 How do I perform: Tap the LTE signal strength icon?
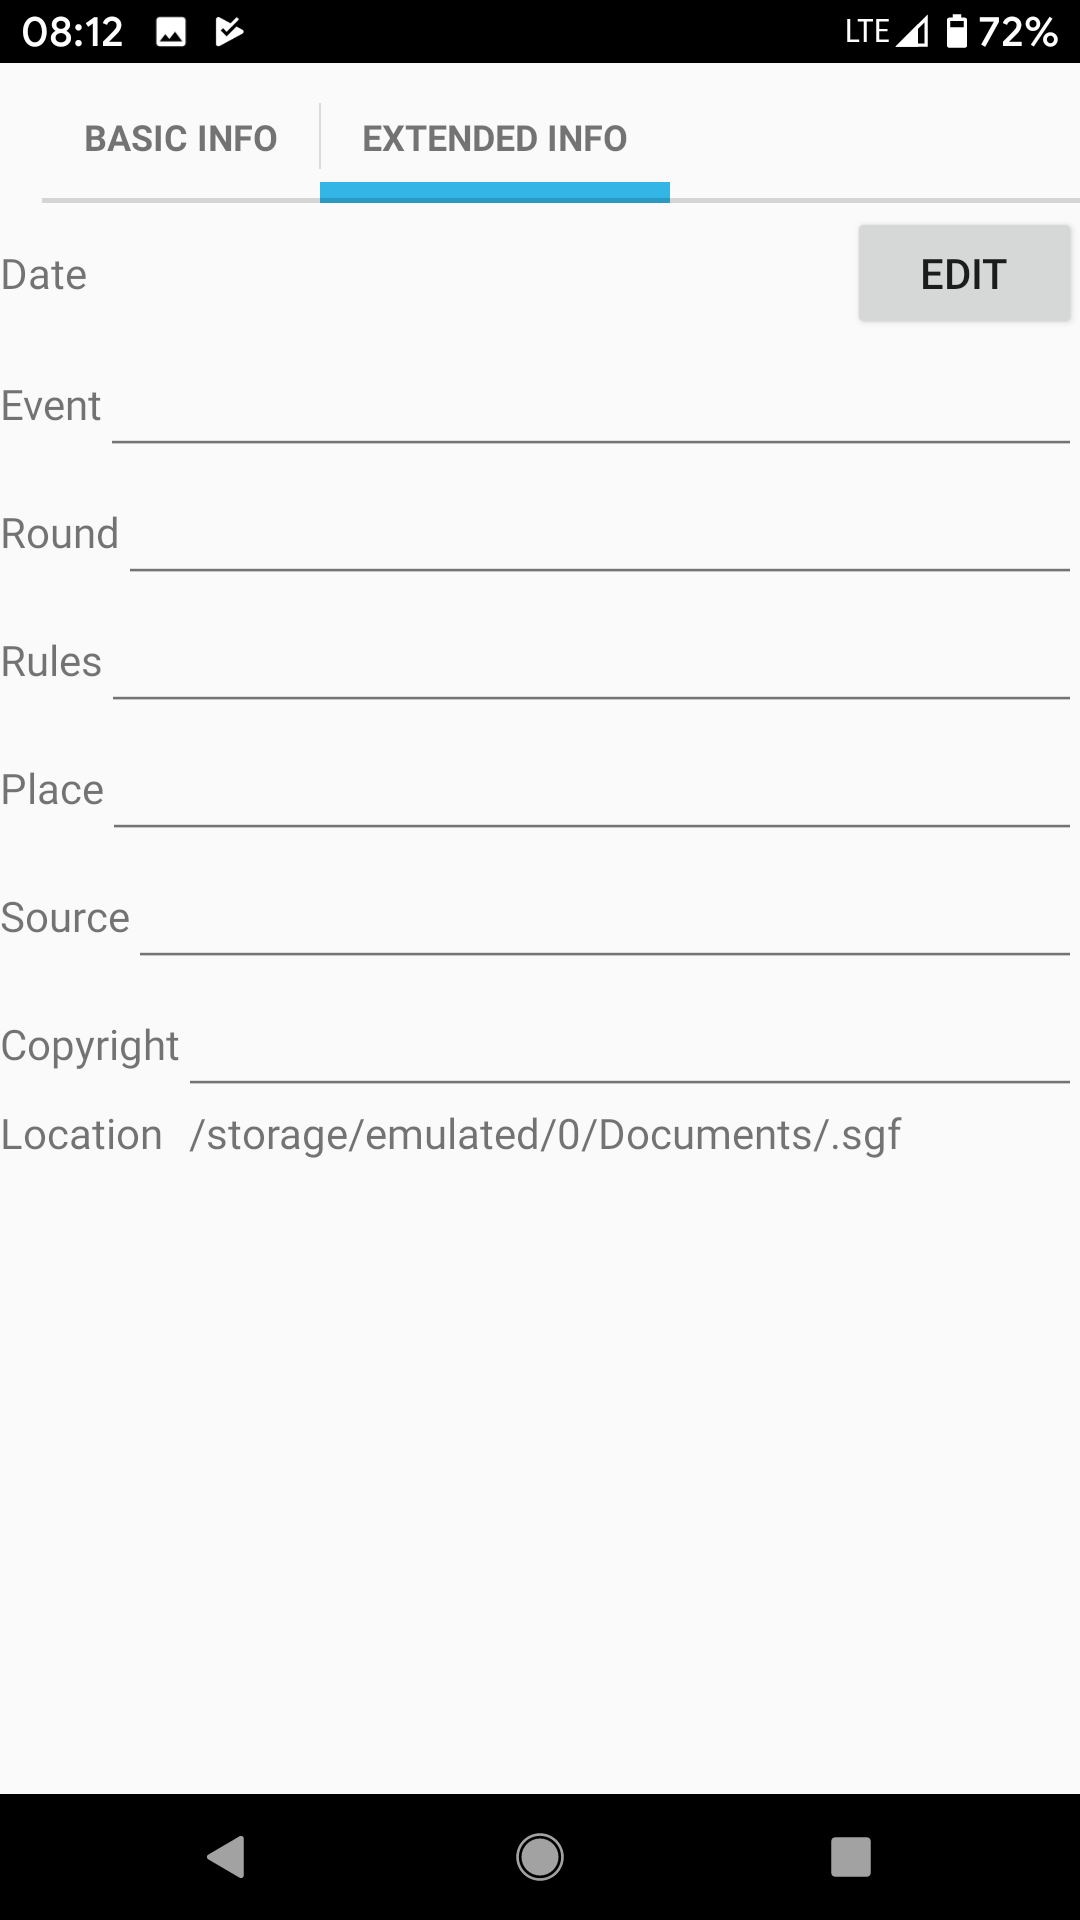point(911,33)
